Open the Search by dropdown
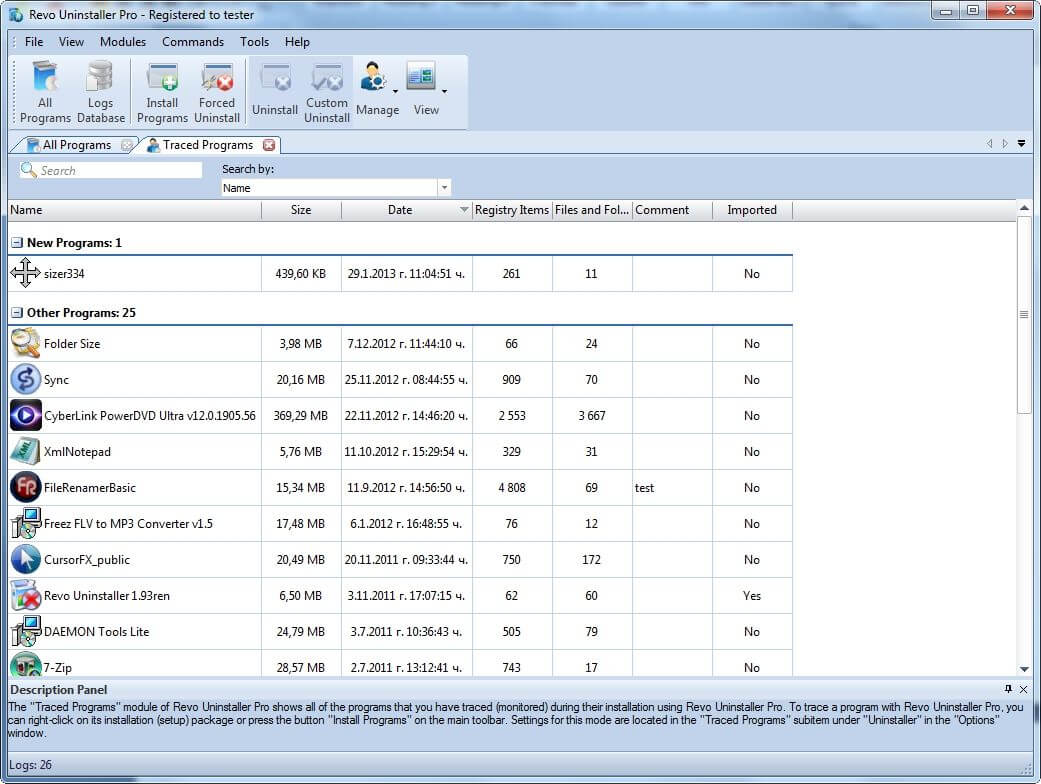This screenshot has width=1041, height=784. (444, 188)
